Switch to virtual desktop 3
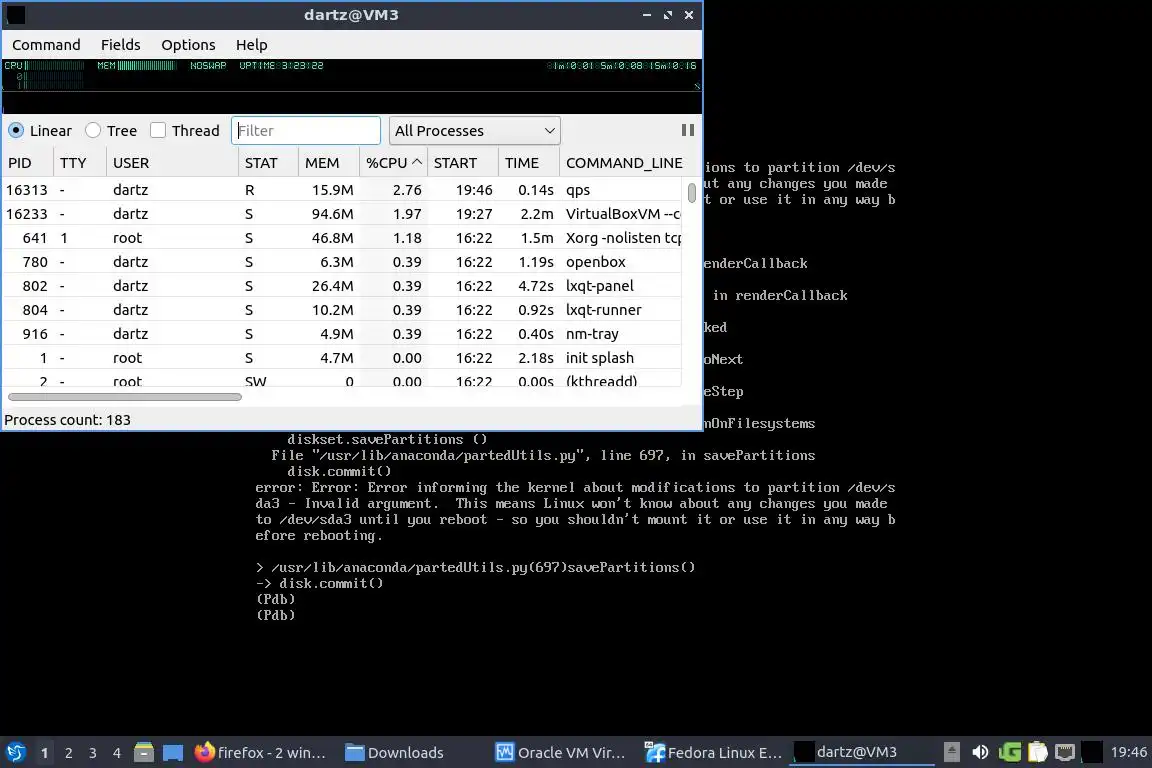 (x=93, y=753)
